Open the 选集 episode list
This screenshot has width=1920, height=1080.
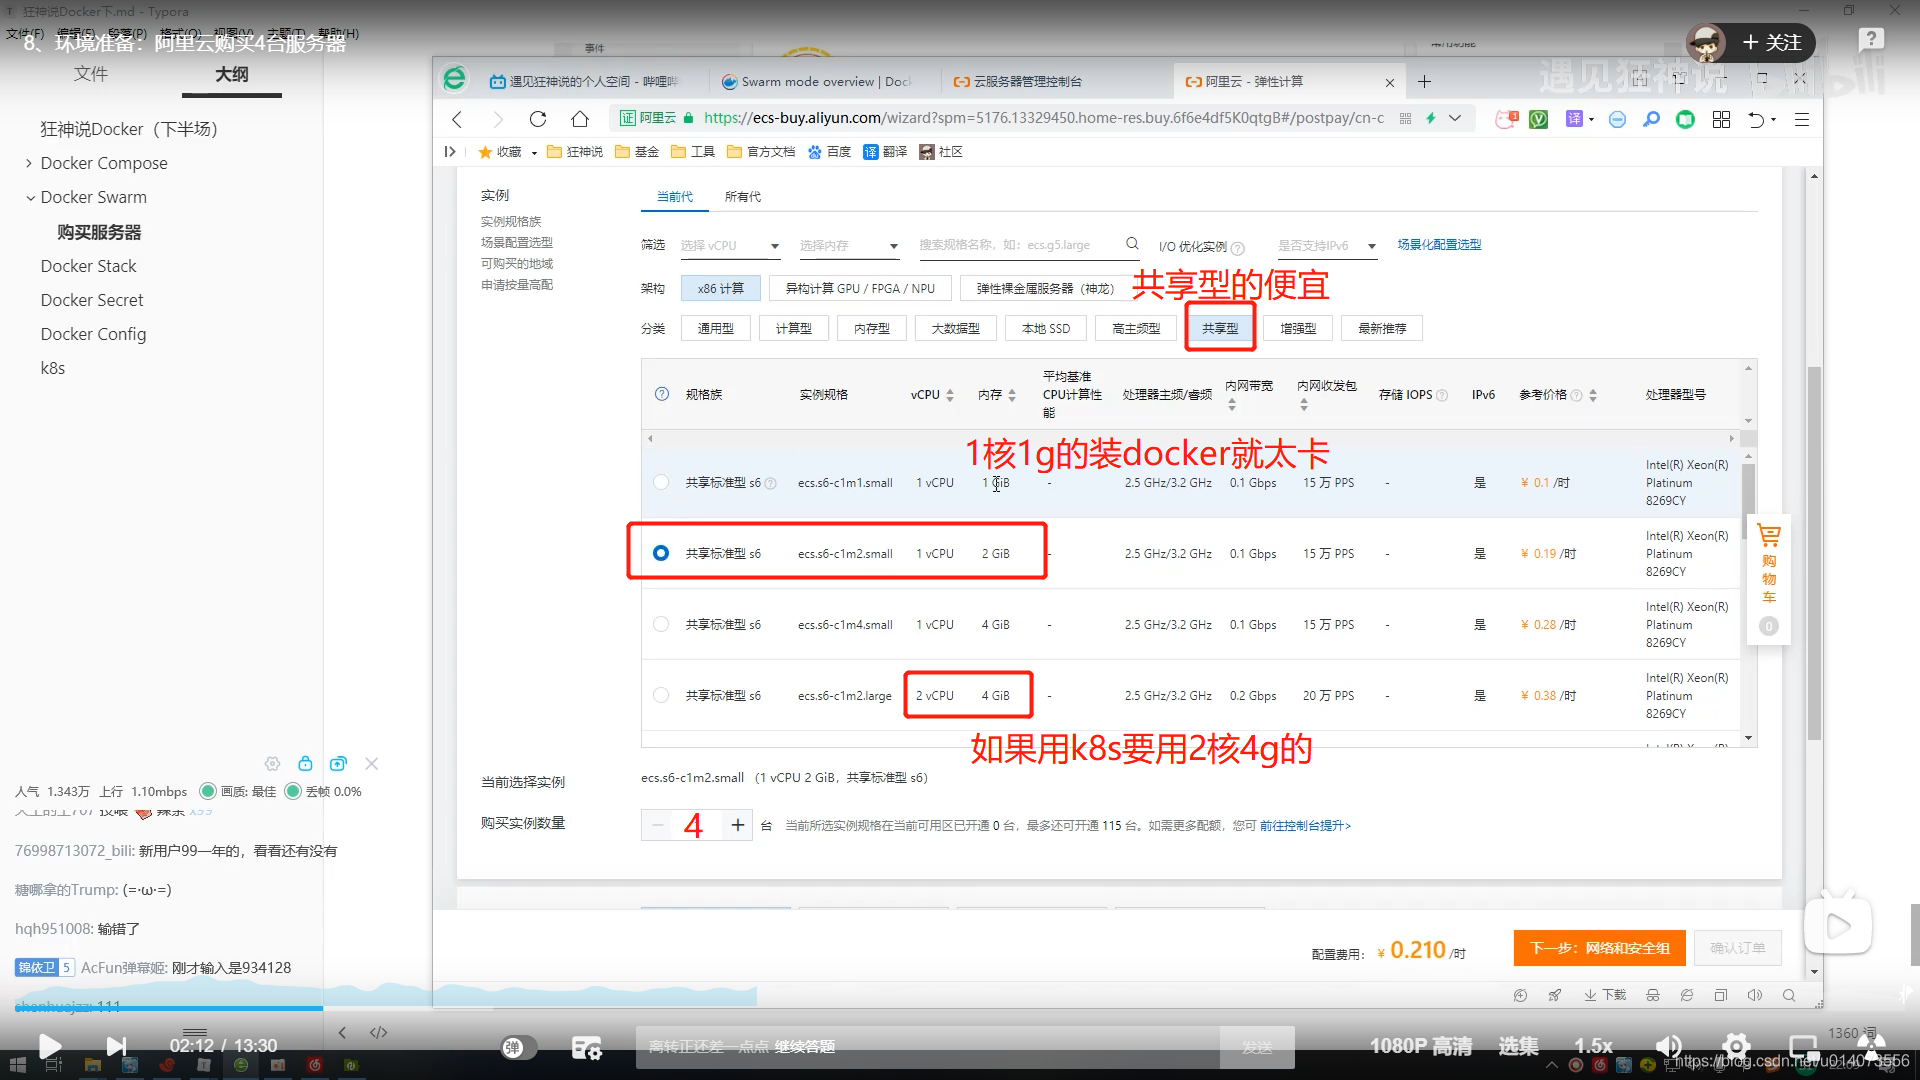pyautogui.click(x=1518, y=1046)
